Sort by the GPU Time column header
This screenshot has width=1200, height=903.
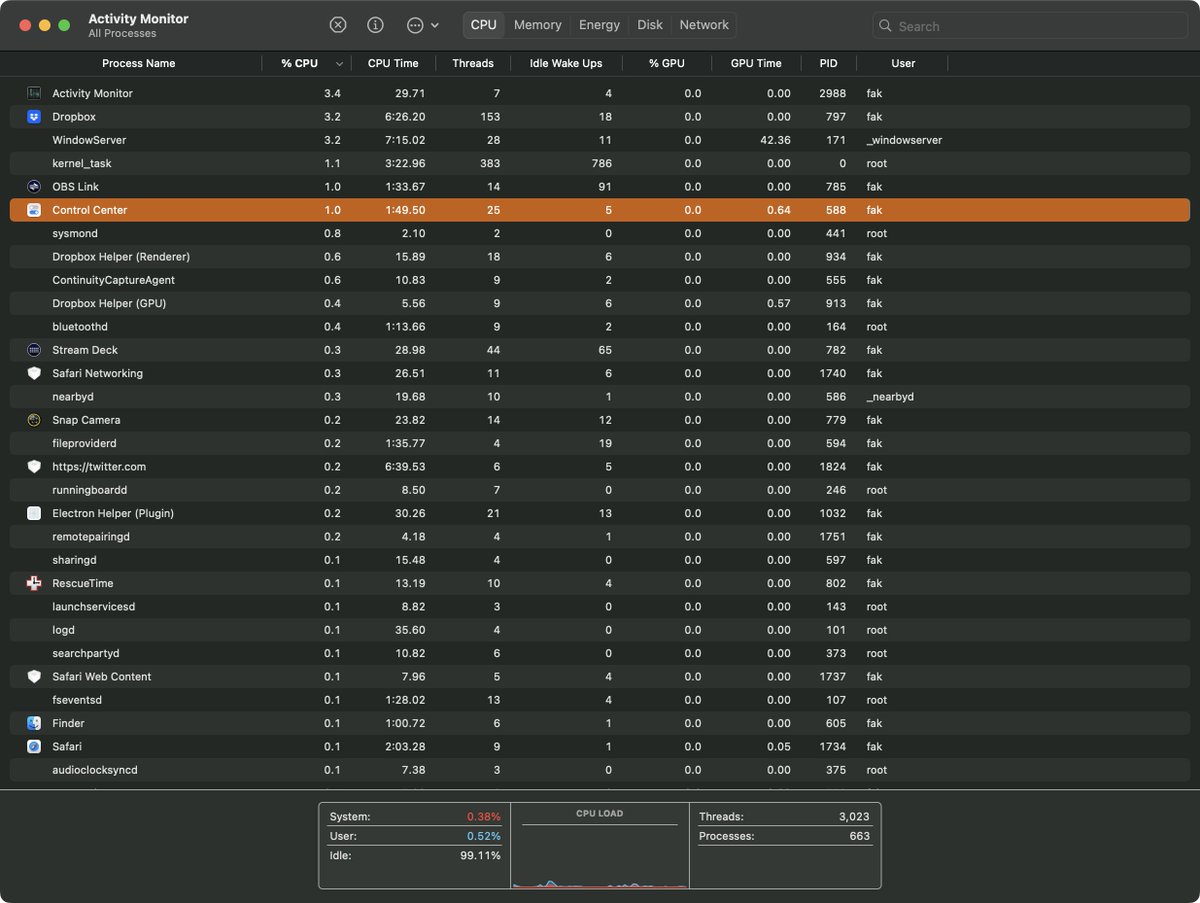pyautogui.click(x=756, y=63)
